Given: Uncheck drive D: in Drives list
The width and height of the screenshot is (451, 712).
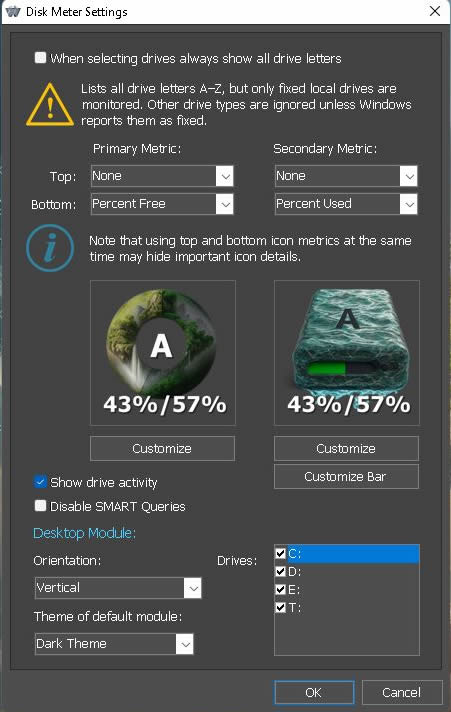Looking at the screenshot, I should (281, 571).
